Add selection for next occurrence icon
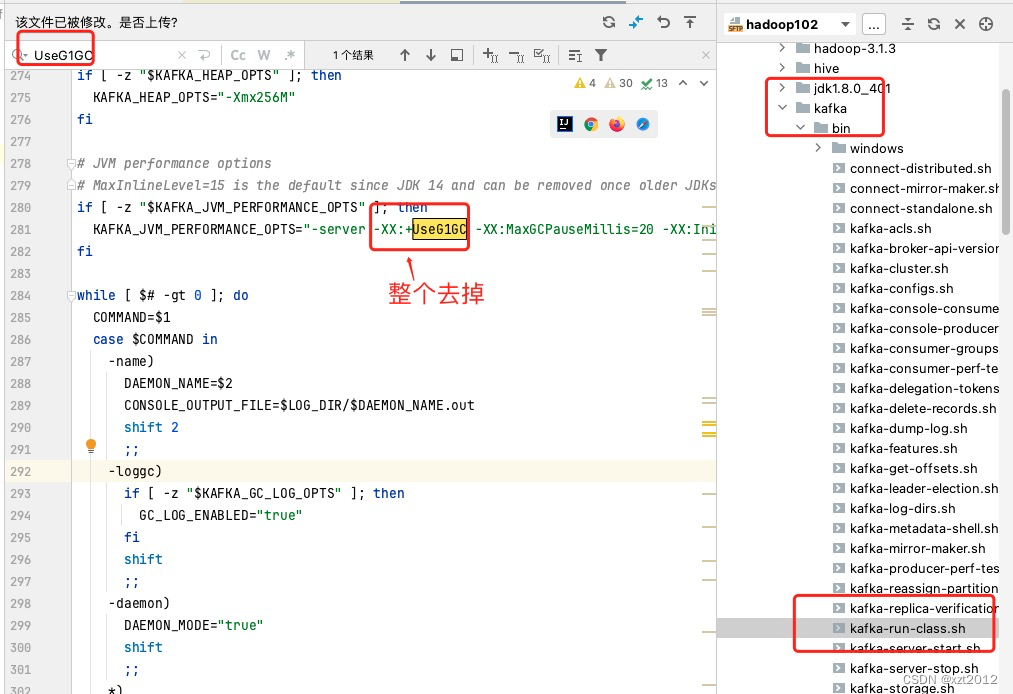 point(490,56)
